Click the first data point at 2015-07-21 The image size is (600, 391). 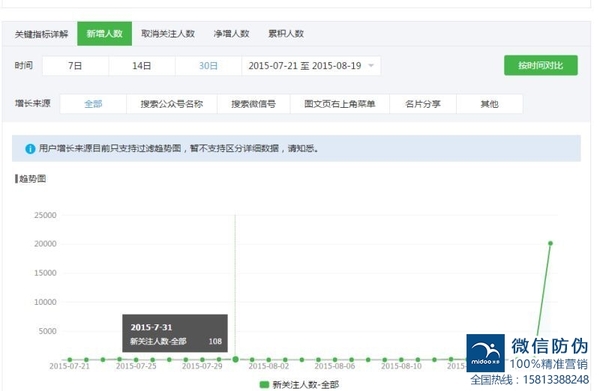(x=70, y=360)
